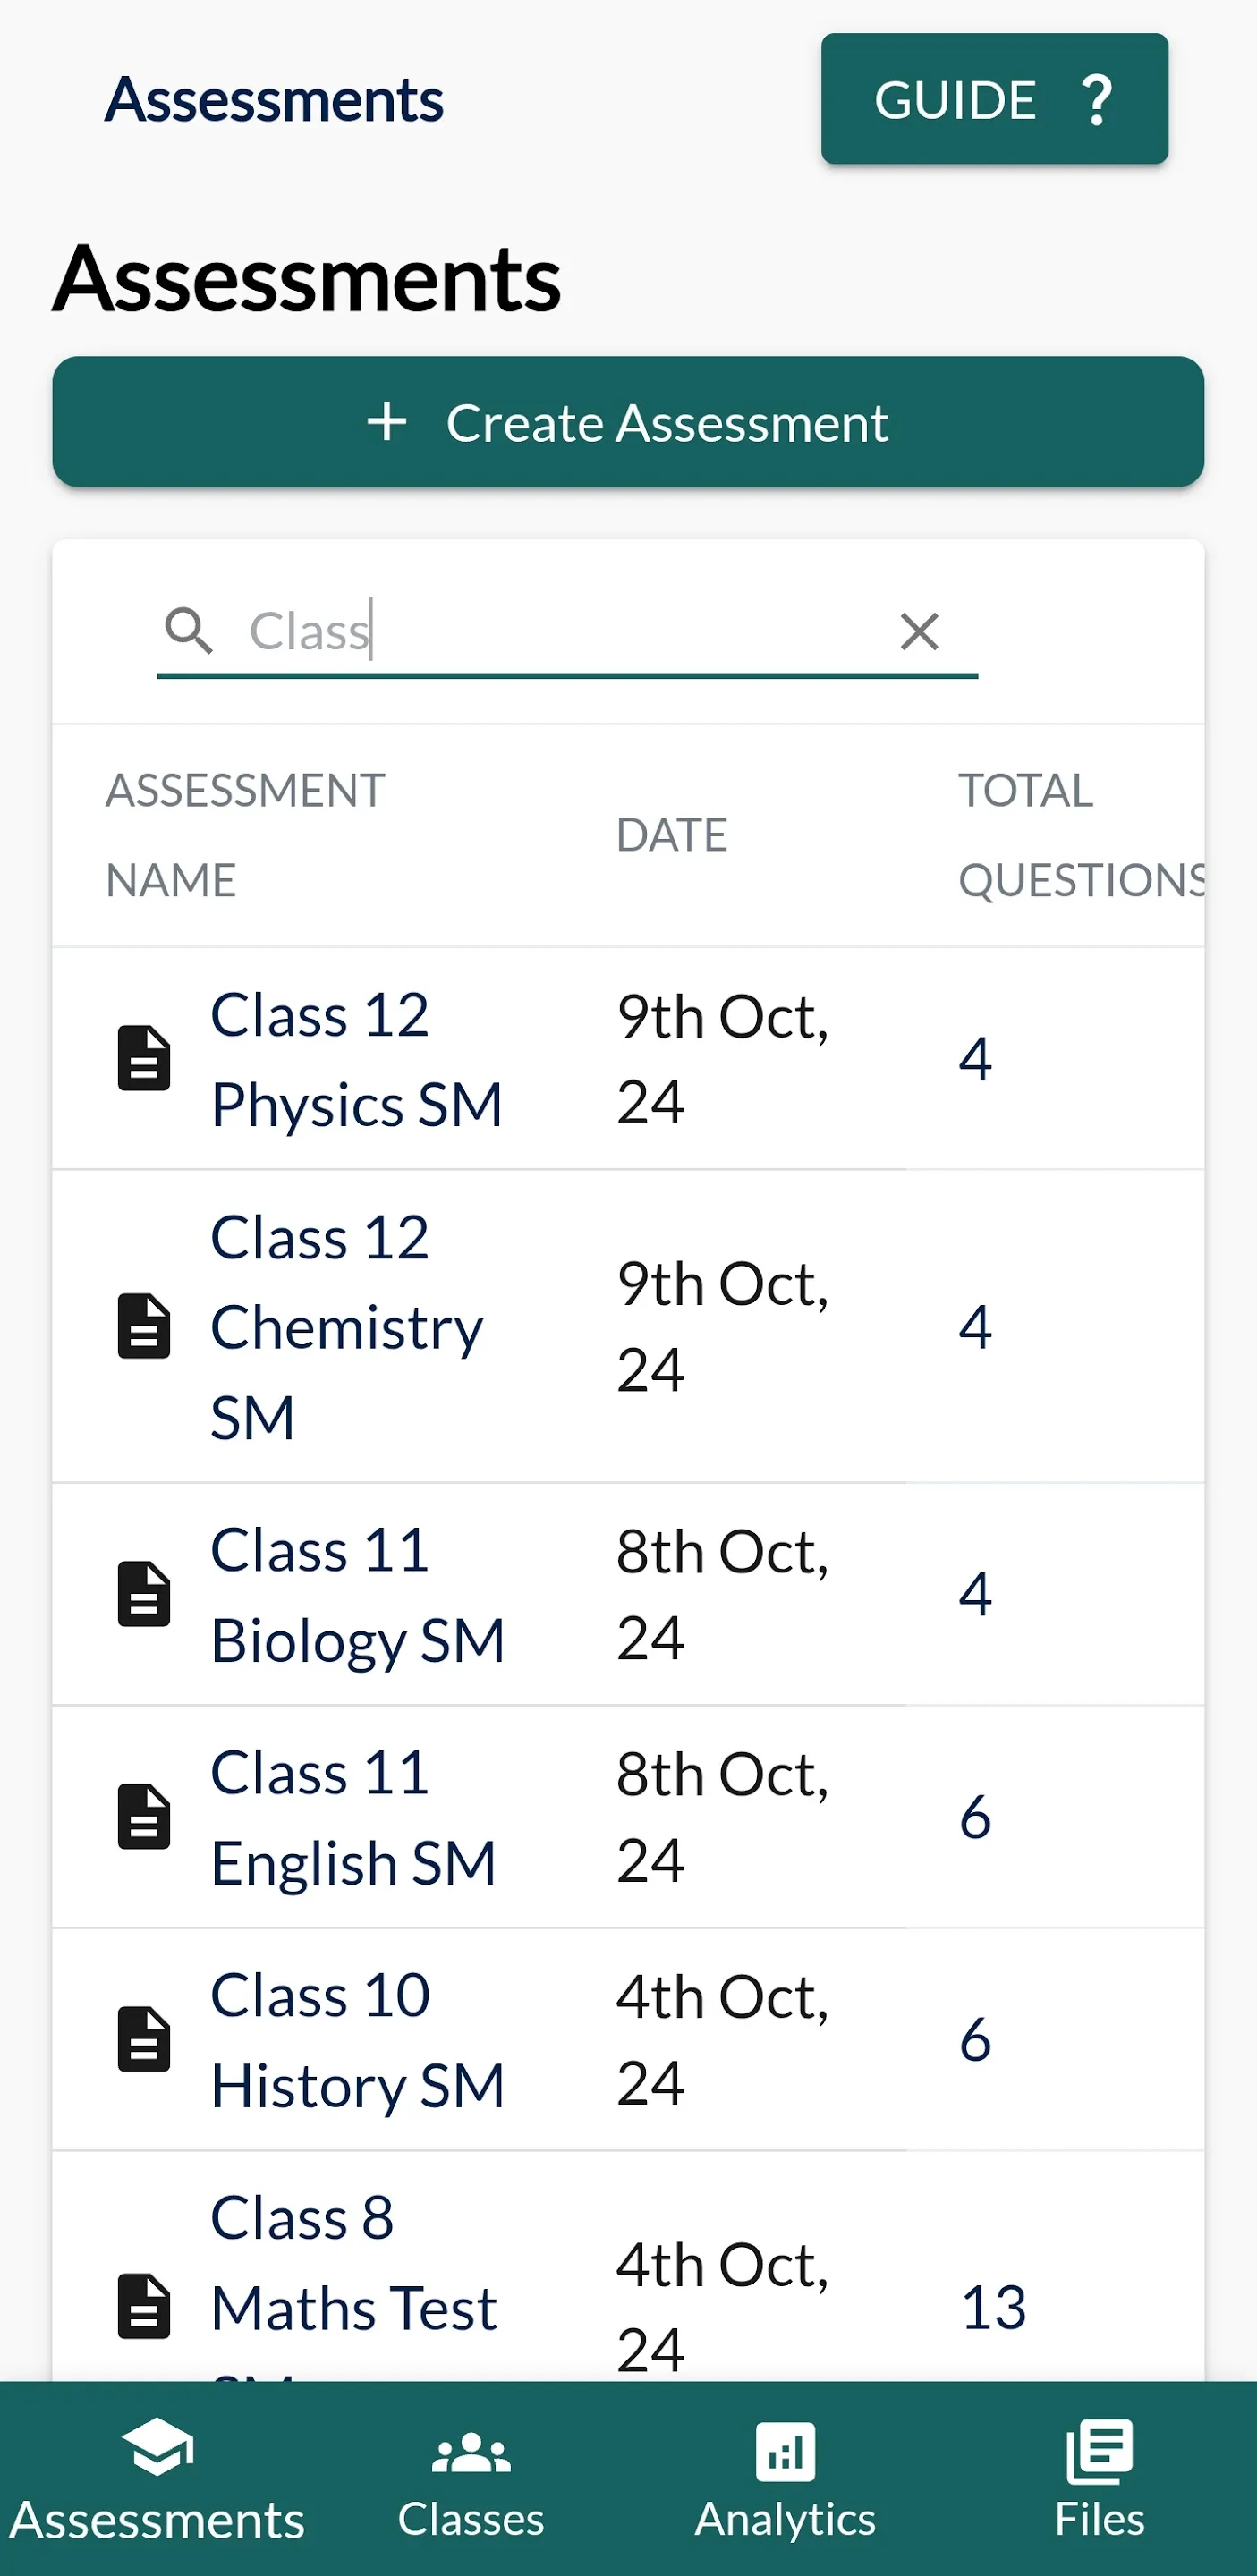This screenshot has width=1257, height=2576.
Task: Open Class 10 History SM assessment
Action: (357, 2041)
